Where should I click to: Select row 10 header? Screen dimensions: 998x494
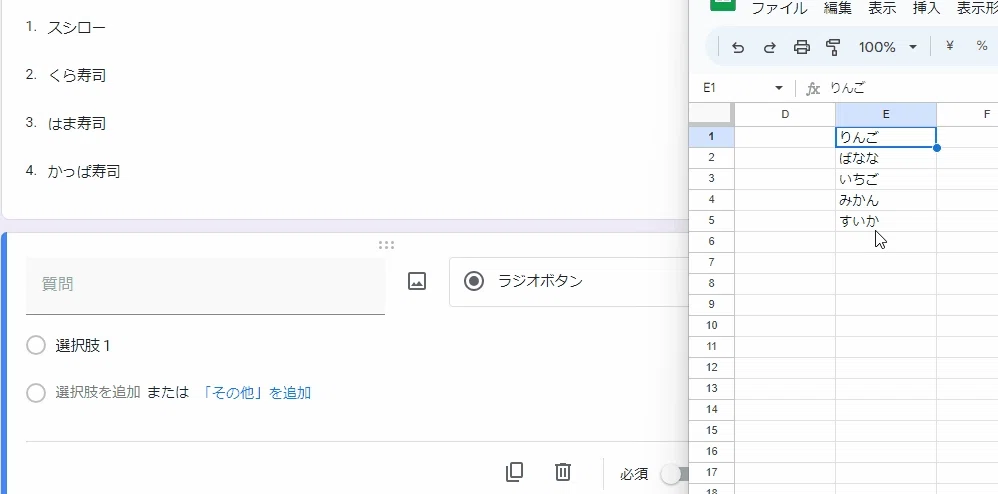[712, 325]
